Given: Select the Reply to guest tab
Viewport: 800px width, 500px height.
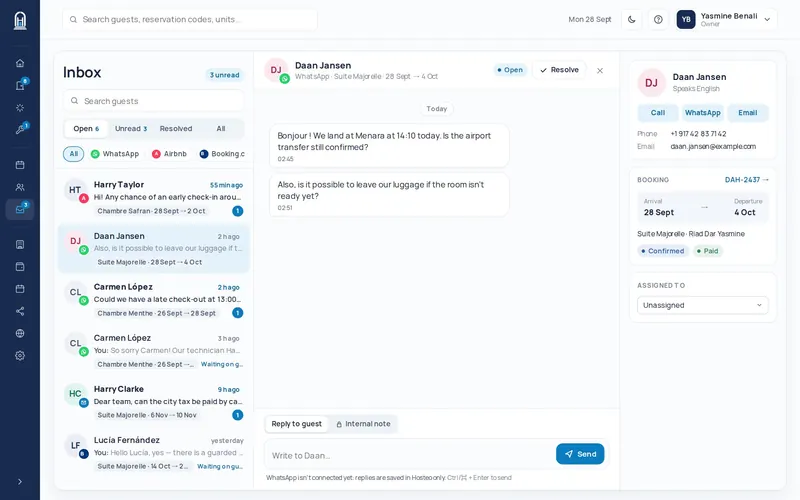Looking at the screenshot, I should pos(296,424).
